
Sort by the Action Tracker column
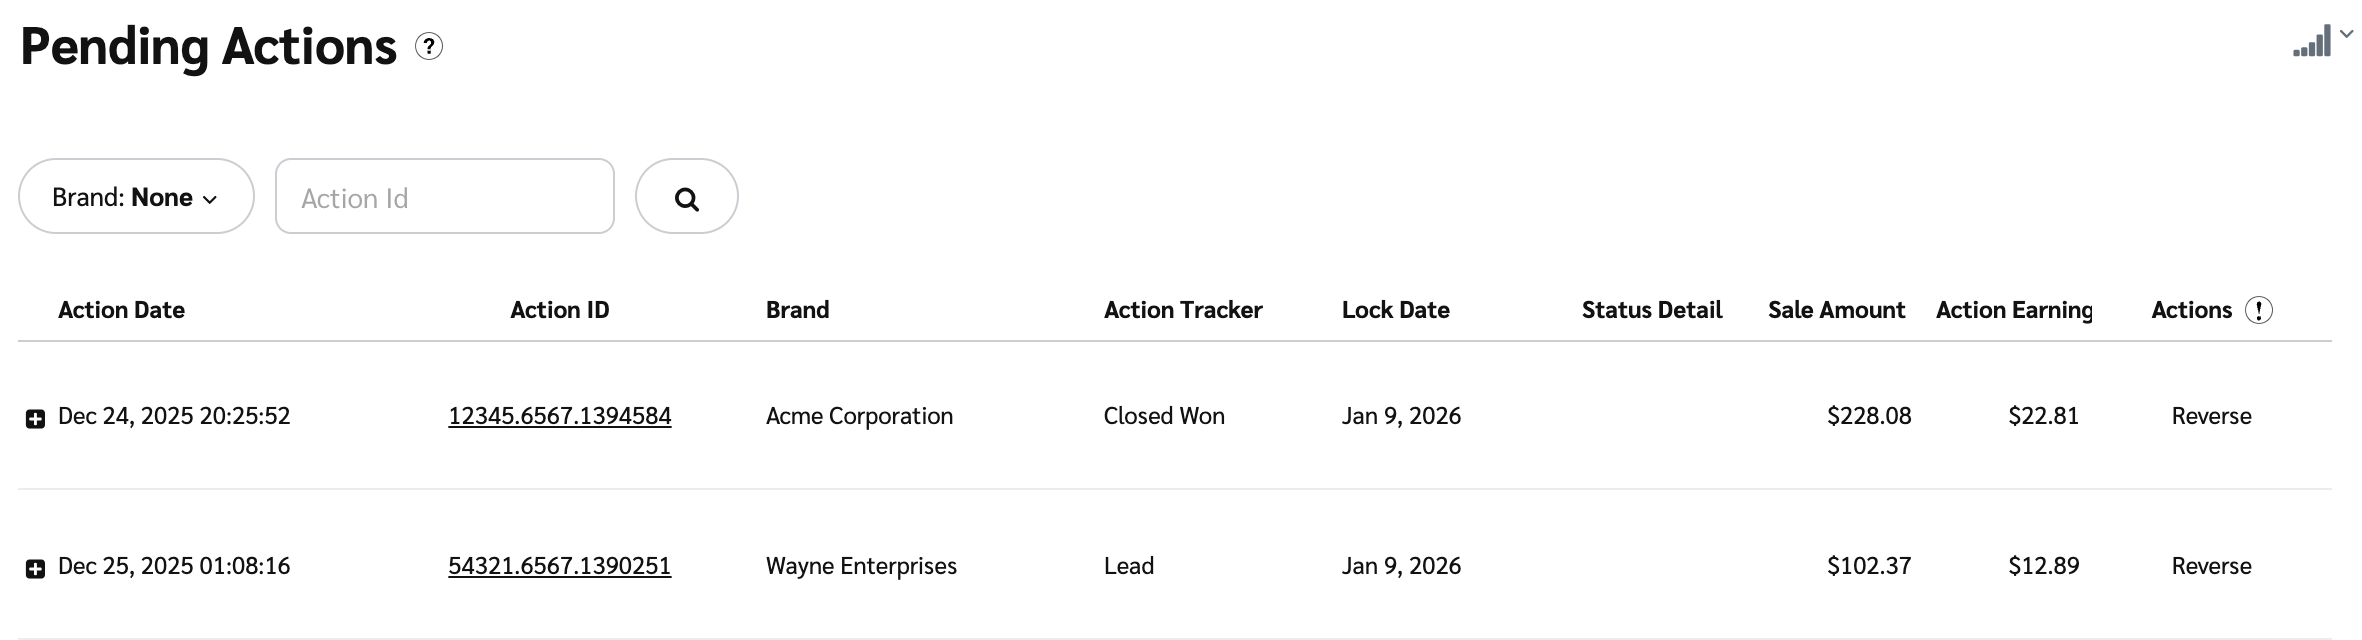point(1183,310)
